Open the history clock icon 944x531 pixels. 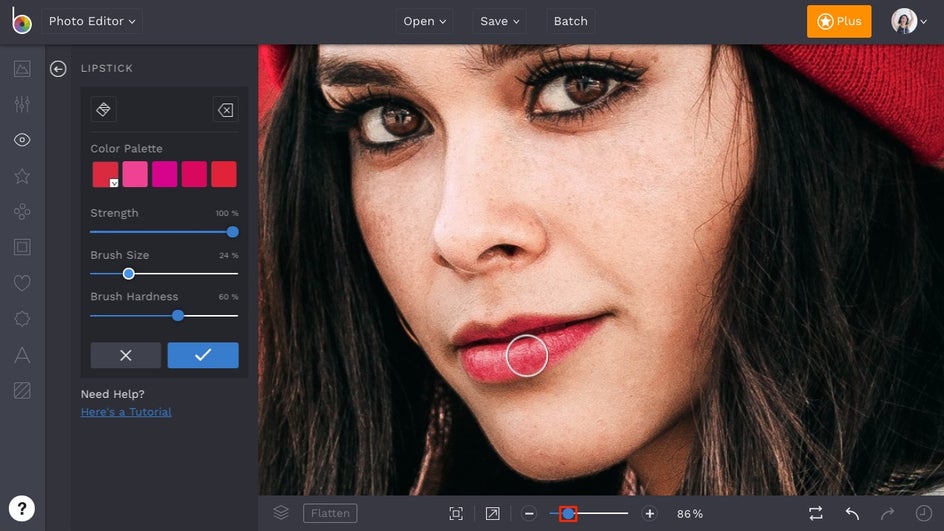[924, 514]
